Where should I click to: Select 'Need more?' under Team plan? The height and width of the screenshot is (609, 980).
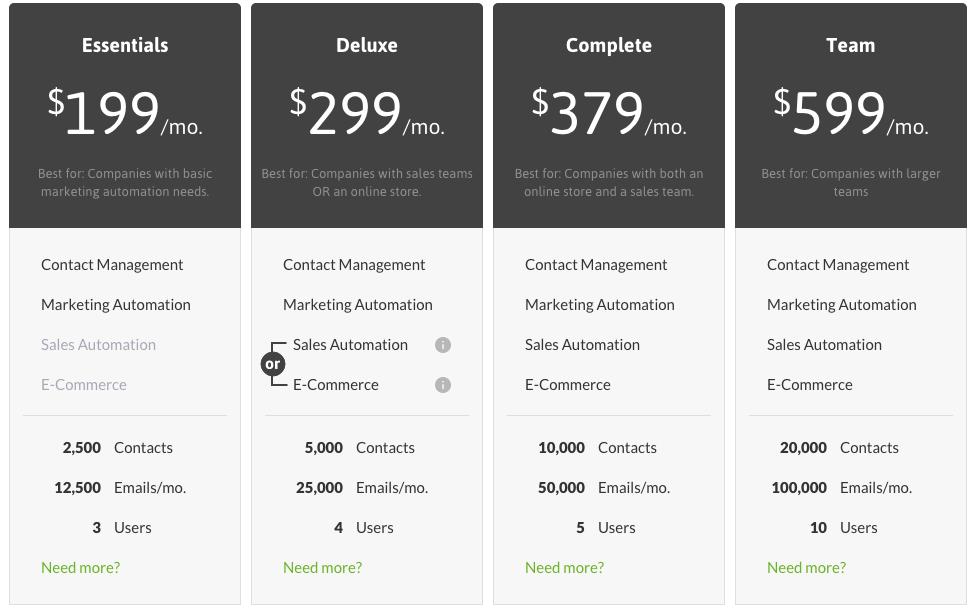[806, 568]
